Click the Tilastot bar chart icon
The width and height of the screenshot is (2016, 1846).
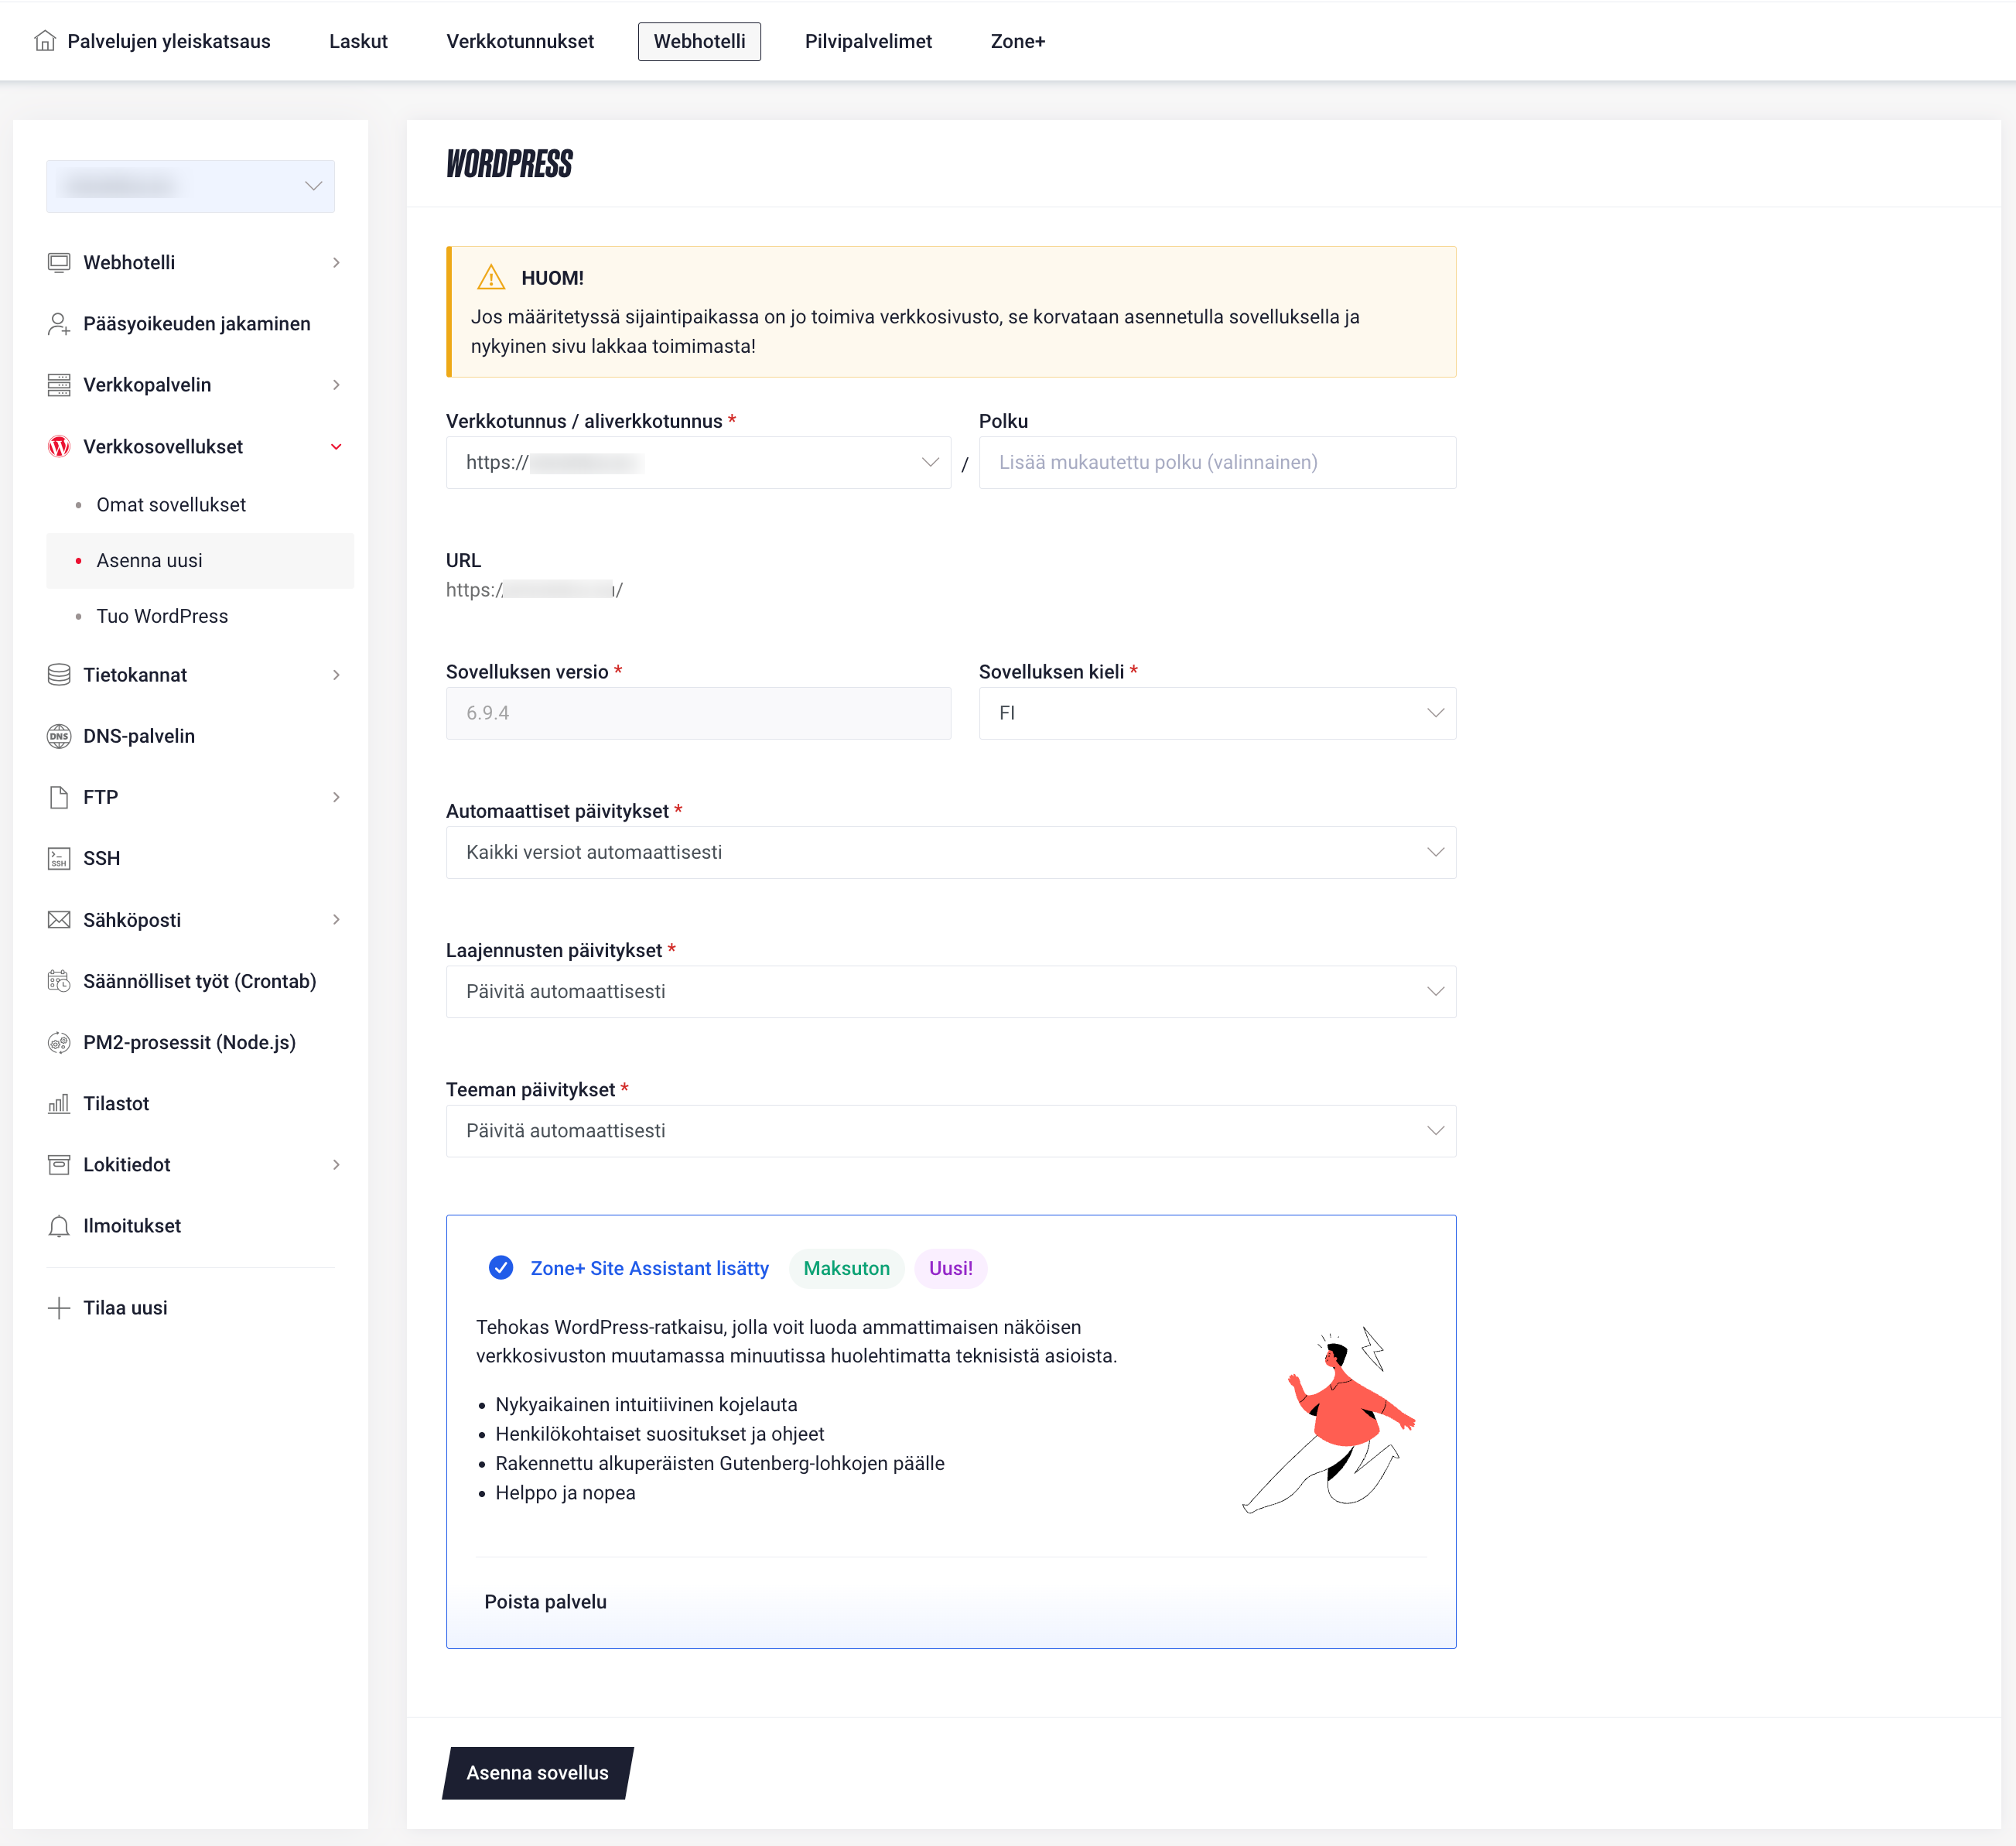(x=59, y=1103)
